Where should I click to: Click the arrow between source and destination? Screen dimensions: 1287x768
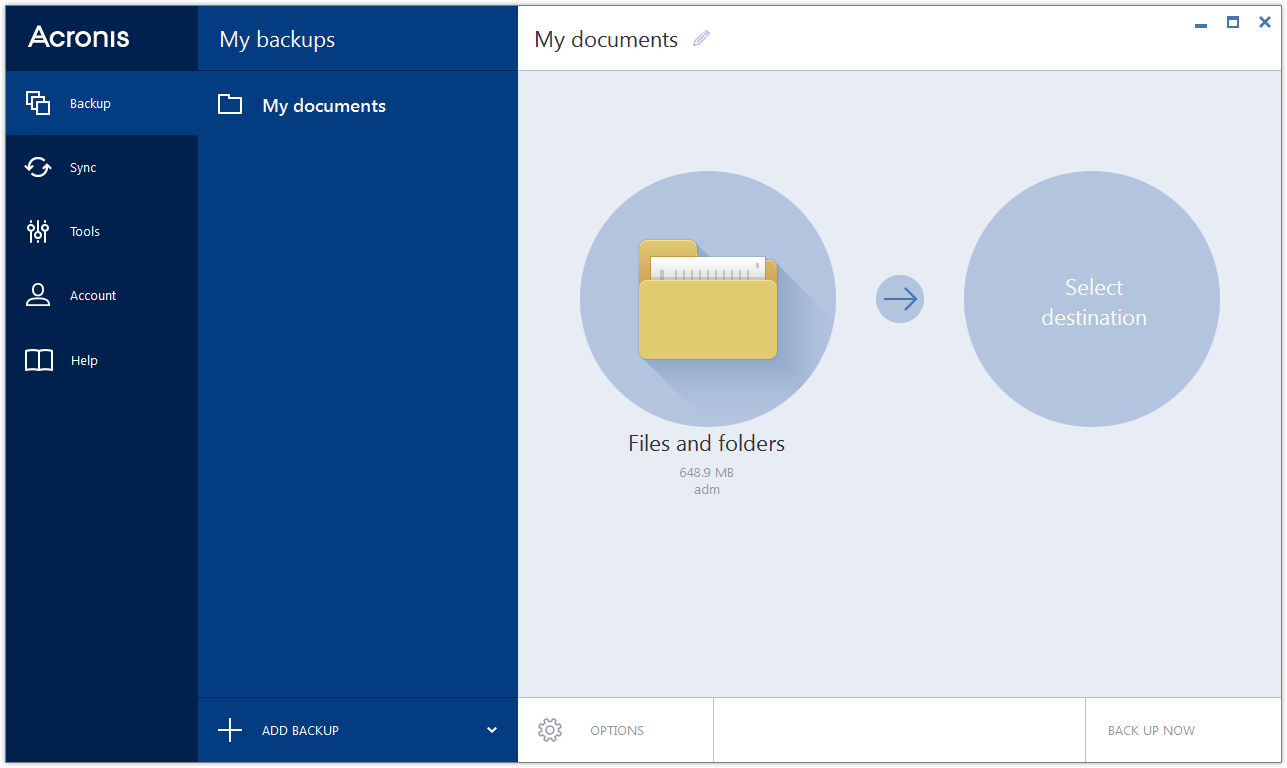900,299
